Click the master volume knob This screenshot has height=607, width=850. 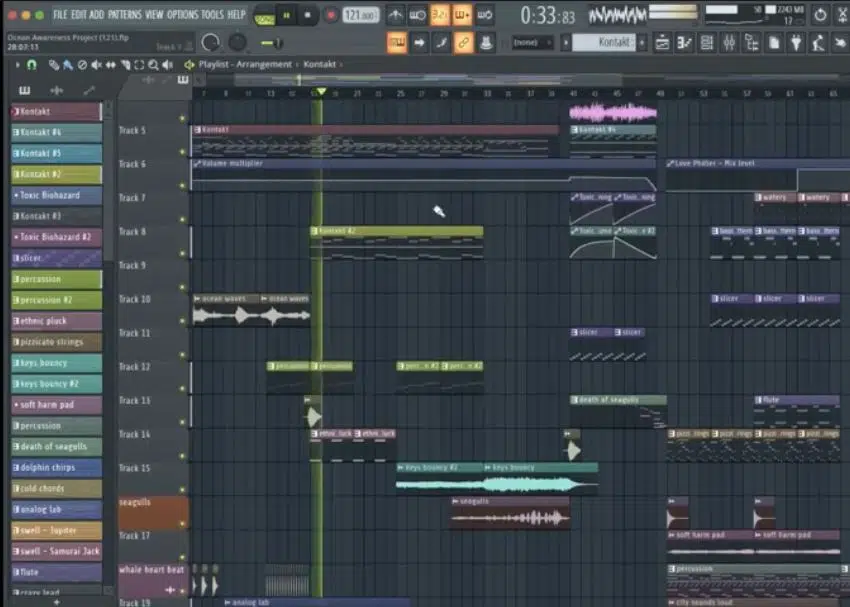coord(210,42)
